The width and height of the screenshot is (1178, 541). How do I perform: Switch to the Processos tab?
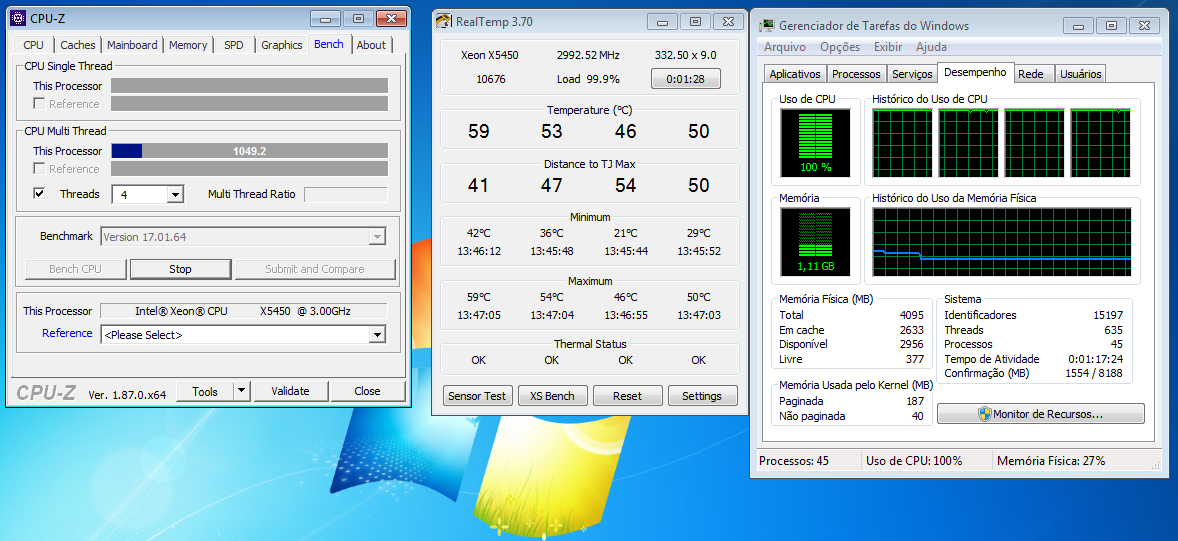point(856,74)
